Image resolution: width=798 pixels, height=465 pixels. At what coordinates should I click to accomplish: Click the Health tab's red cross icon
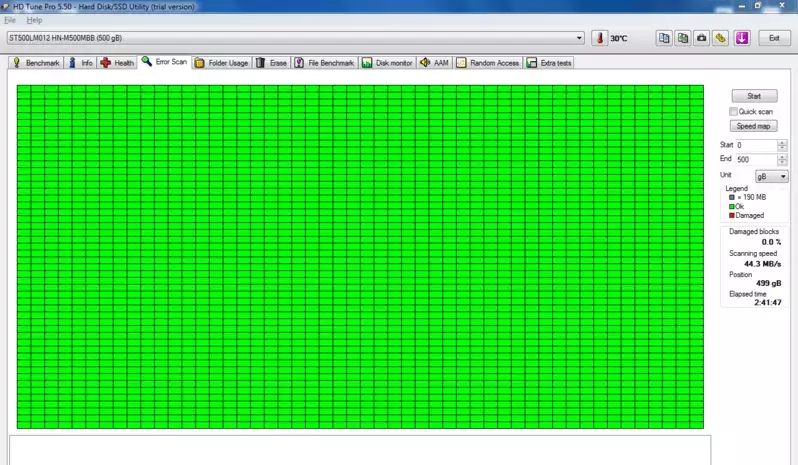tap(105, 63)
